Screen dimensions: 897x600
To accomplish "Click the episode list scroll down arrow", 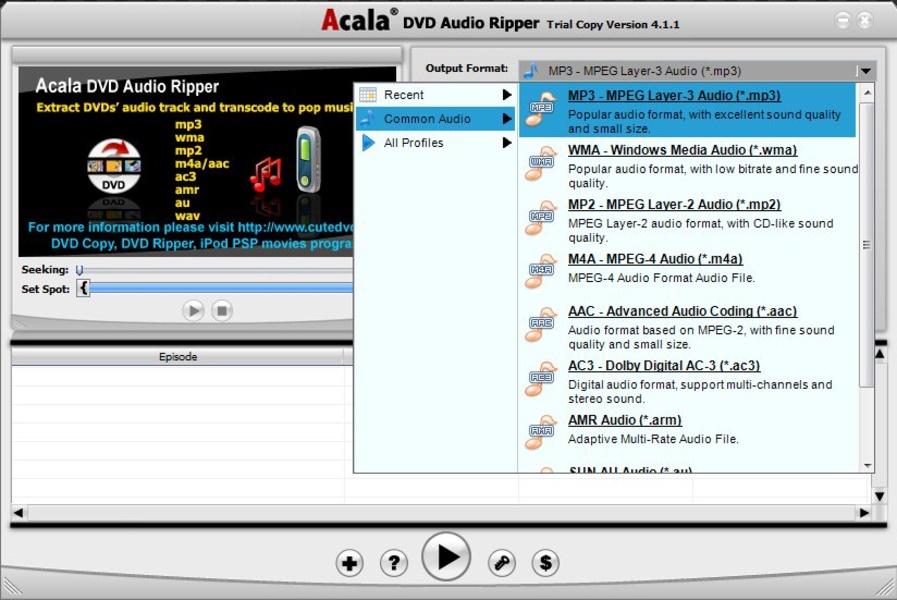I will coord(880,496).
